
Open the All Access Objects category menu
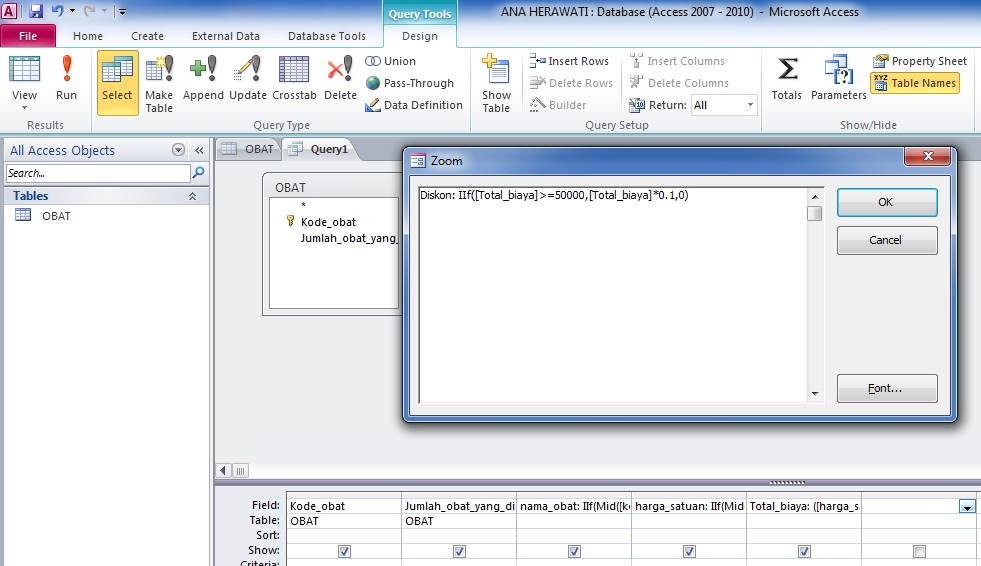178,150
